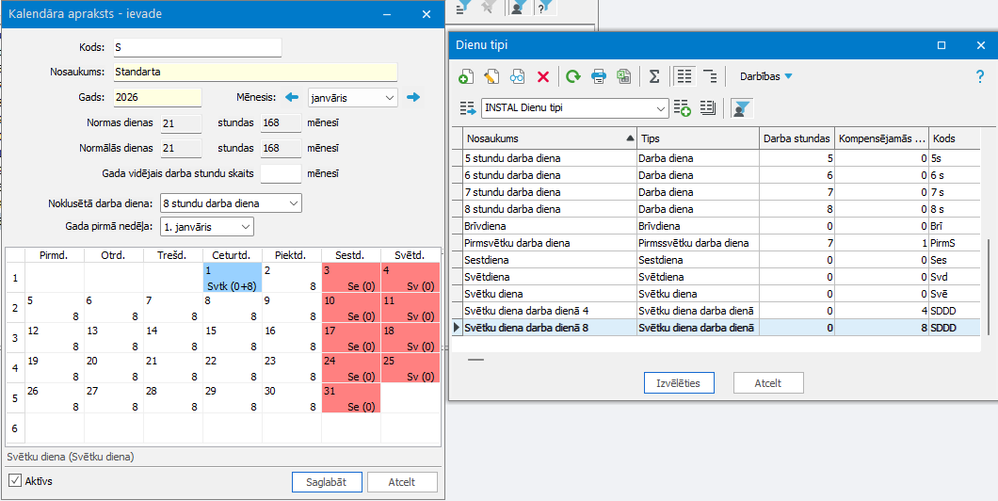Viewport: 998px width, 501px height.
Task: Select the 'Svētdiena' row
Action: point(716,277)
